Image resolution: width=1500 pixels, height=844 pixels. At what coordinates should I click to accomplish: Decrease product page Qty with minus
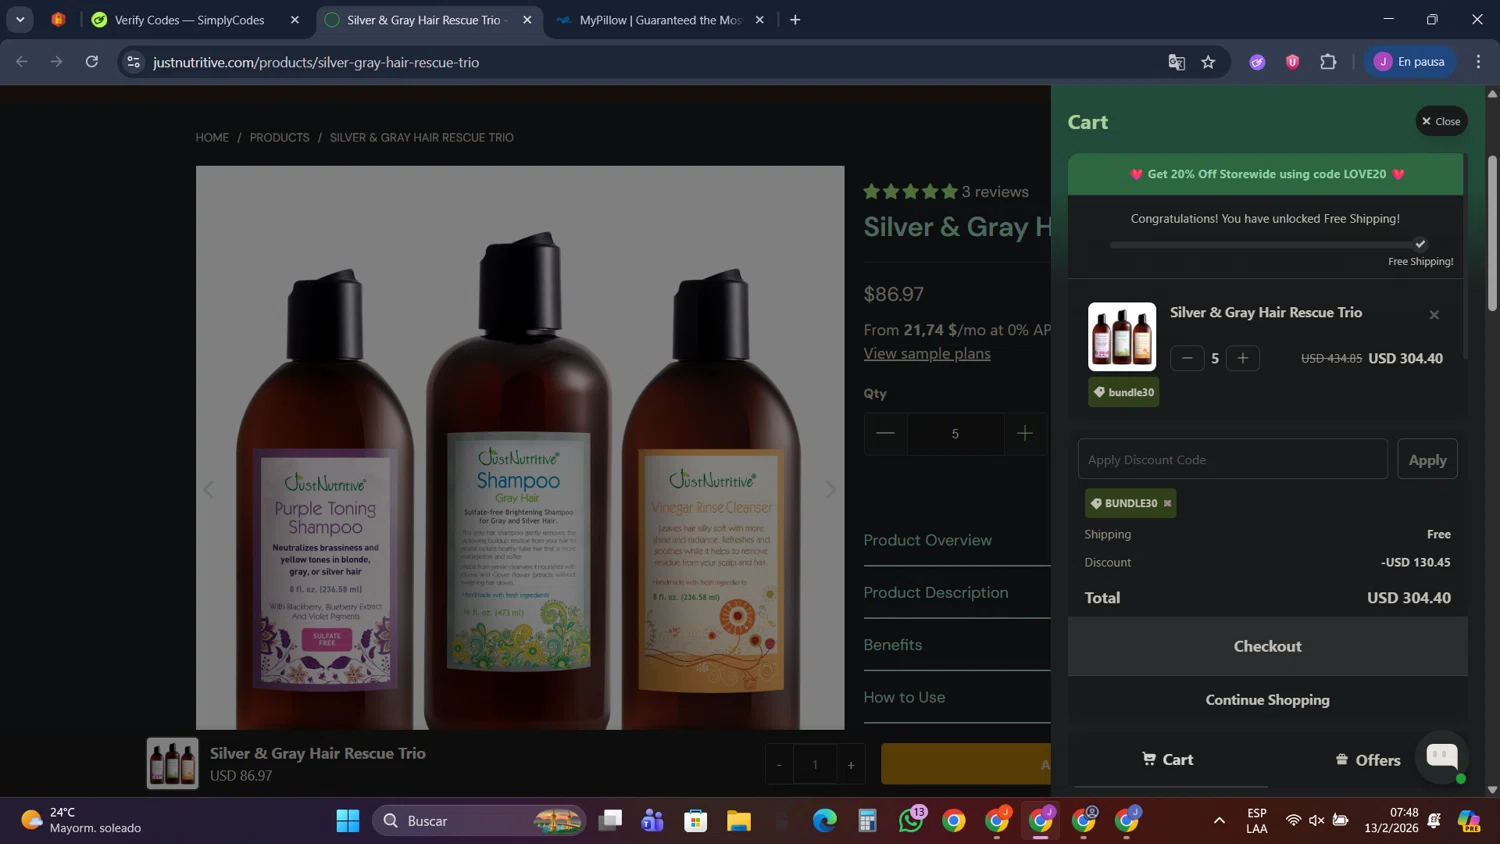click(x=885, y=433)
